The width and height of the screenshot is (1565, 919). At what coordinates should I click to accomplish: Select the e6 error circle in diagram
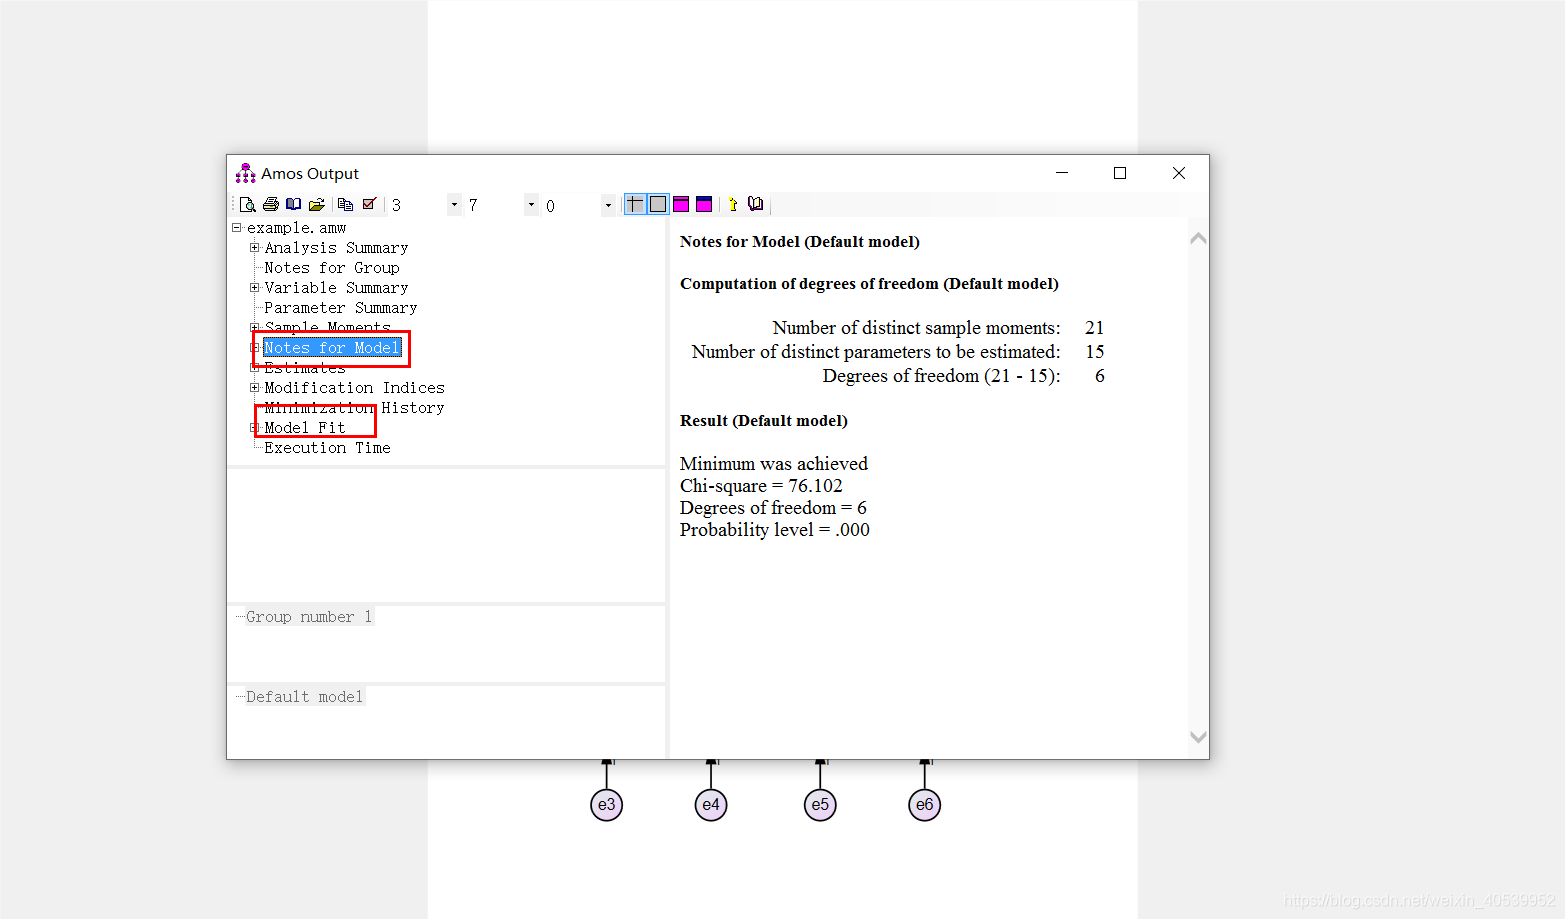[x=925, y=805]
